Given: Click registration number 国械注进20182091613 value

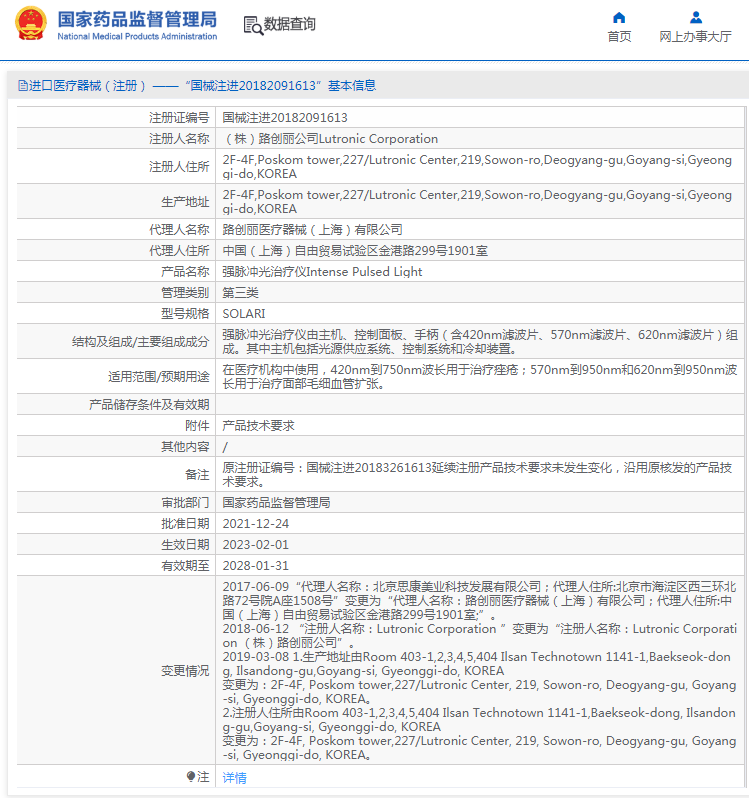Looking at the screenshot, I should click(x=285, y=117).
